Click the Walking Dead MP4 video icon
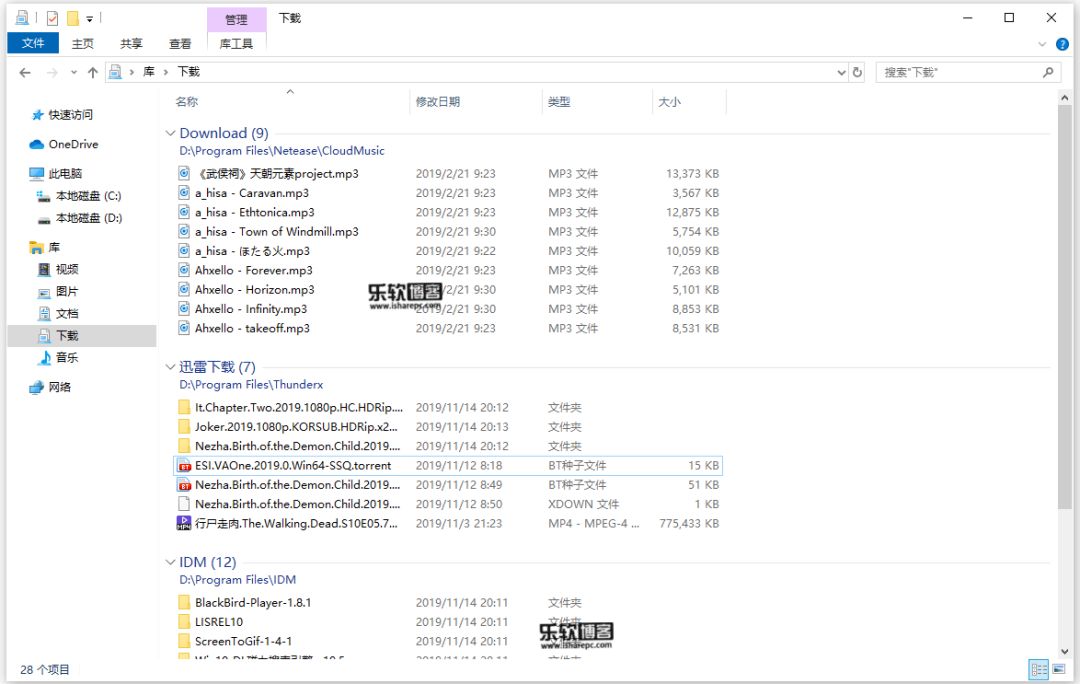The height and width of the screenshot is (684, 1080). point(184,524)
